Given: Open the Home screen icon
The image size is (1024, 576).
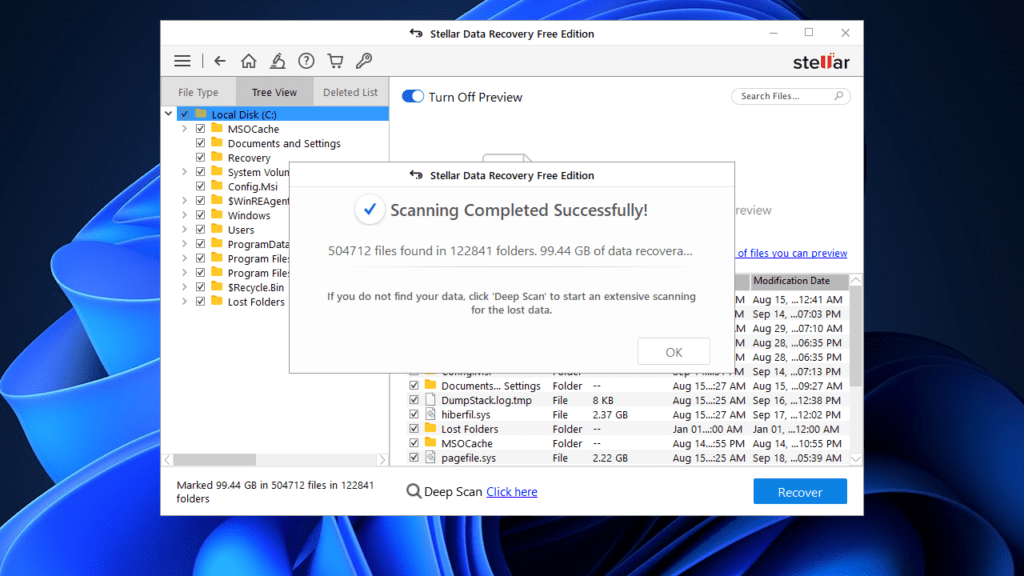Looking at the screenshot, I should click(x=248, y=61).
